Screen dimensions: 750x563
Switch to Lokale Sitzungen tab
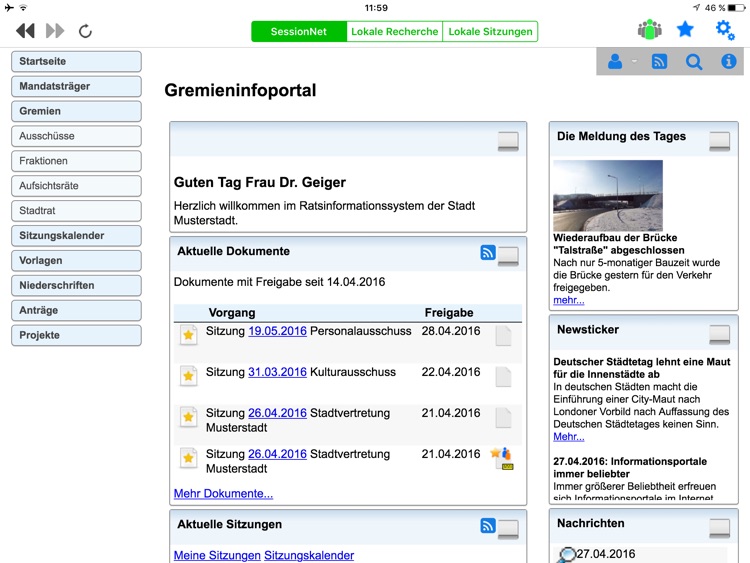(490, 32)
